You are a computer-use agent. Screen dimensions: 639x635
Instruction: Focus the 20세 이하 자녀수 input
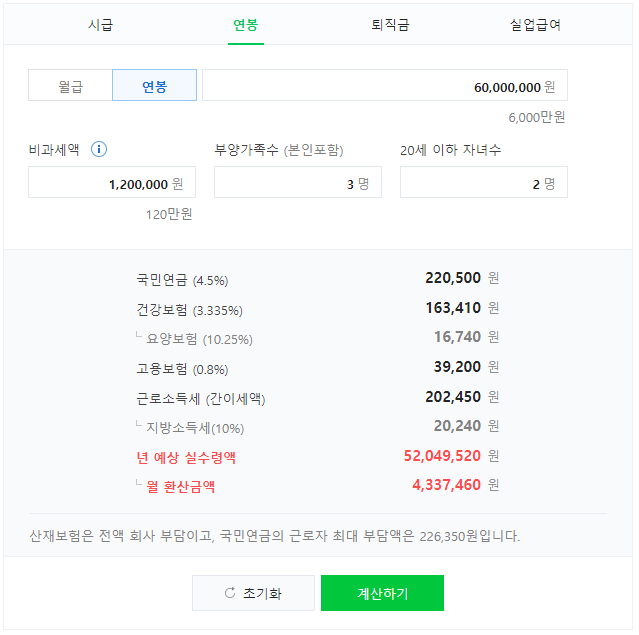(x=484, y=182)
